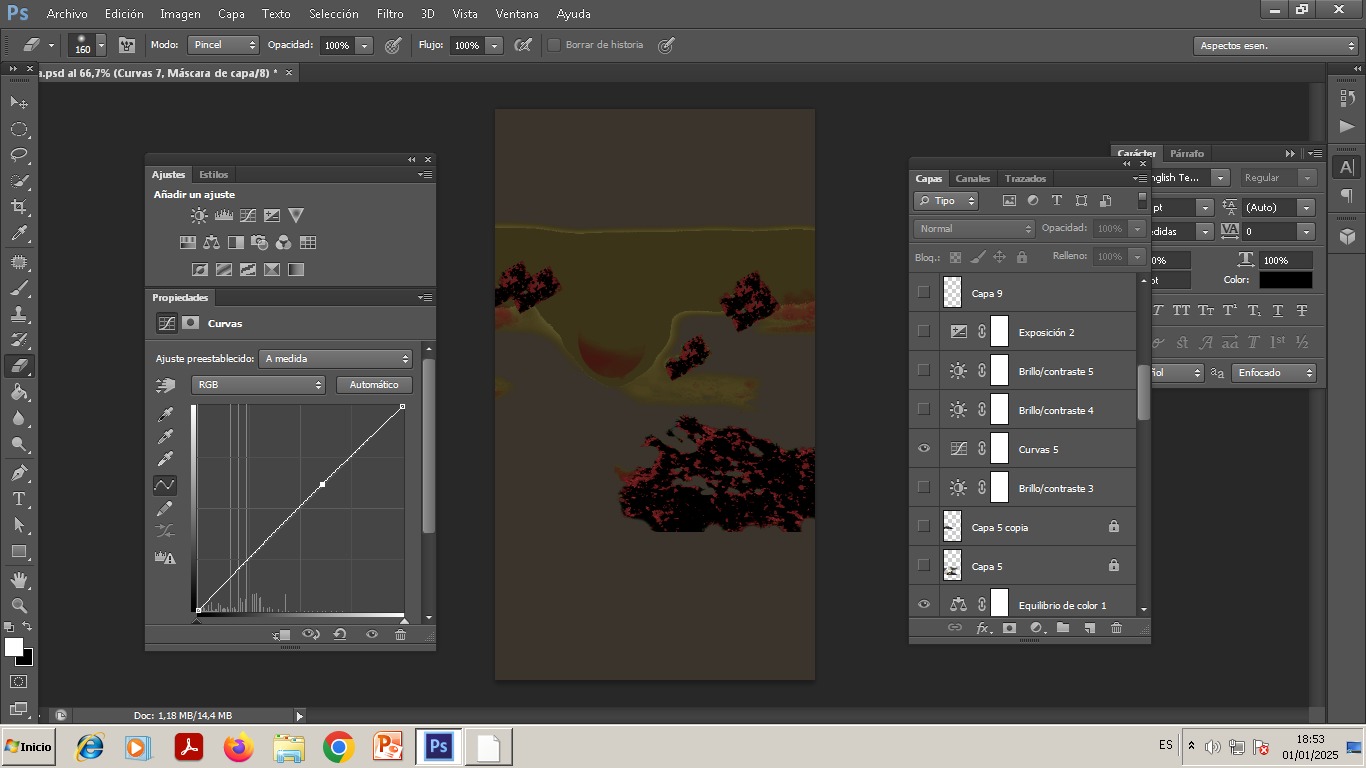This screenshot has height=768, width=1366.
Task: Open the Tipo layer filter dropdown
Action: point(946,201)
